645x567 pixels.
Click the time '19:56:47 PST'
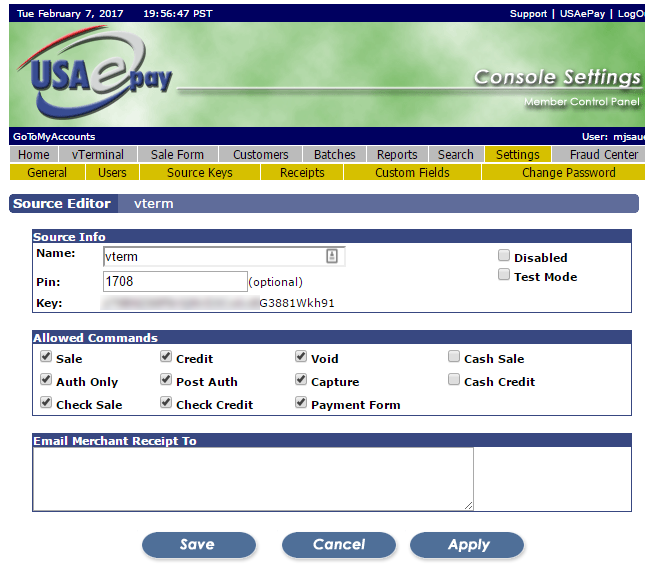pyautogui.click(x=178, y=14)
